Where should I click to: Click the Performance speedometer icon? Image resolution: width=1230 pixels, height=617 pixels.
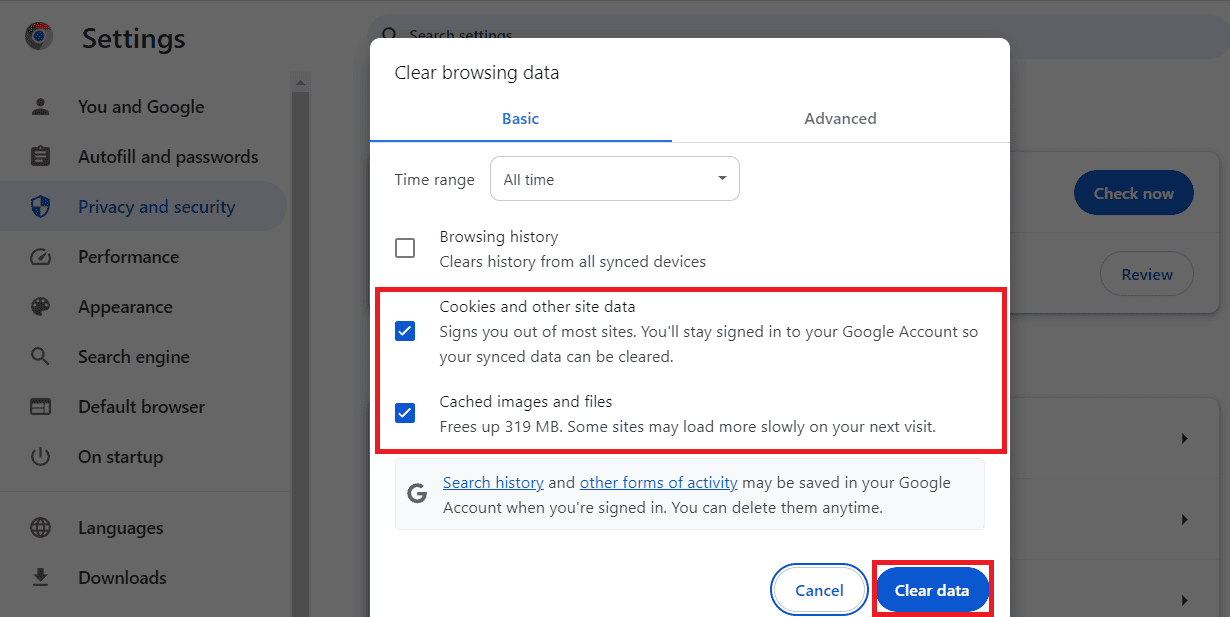(x=40, y=256)
